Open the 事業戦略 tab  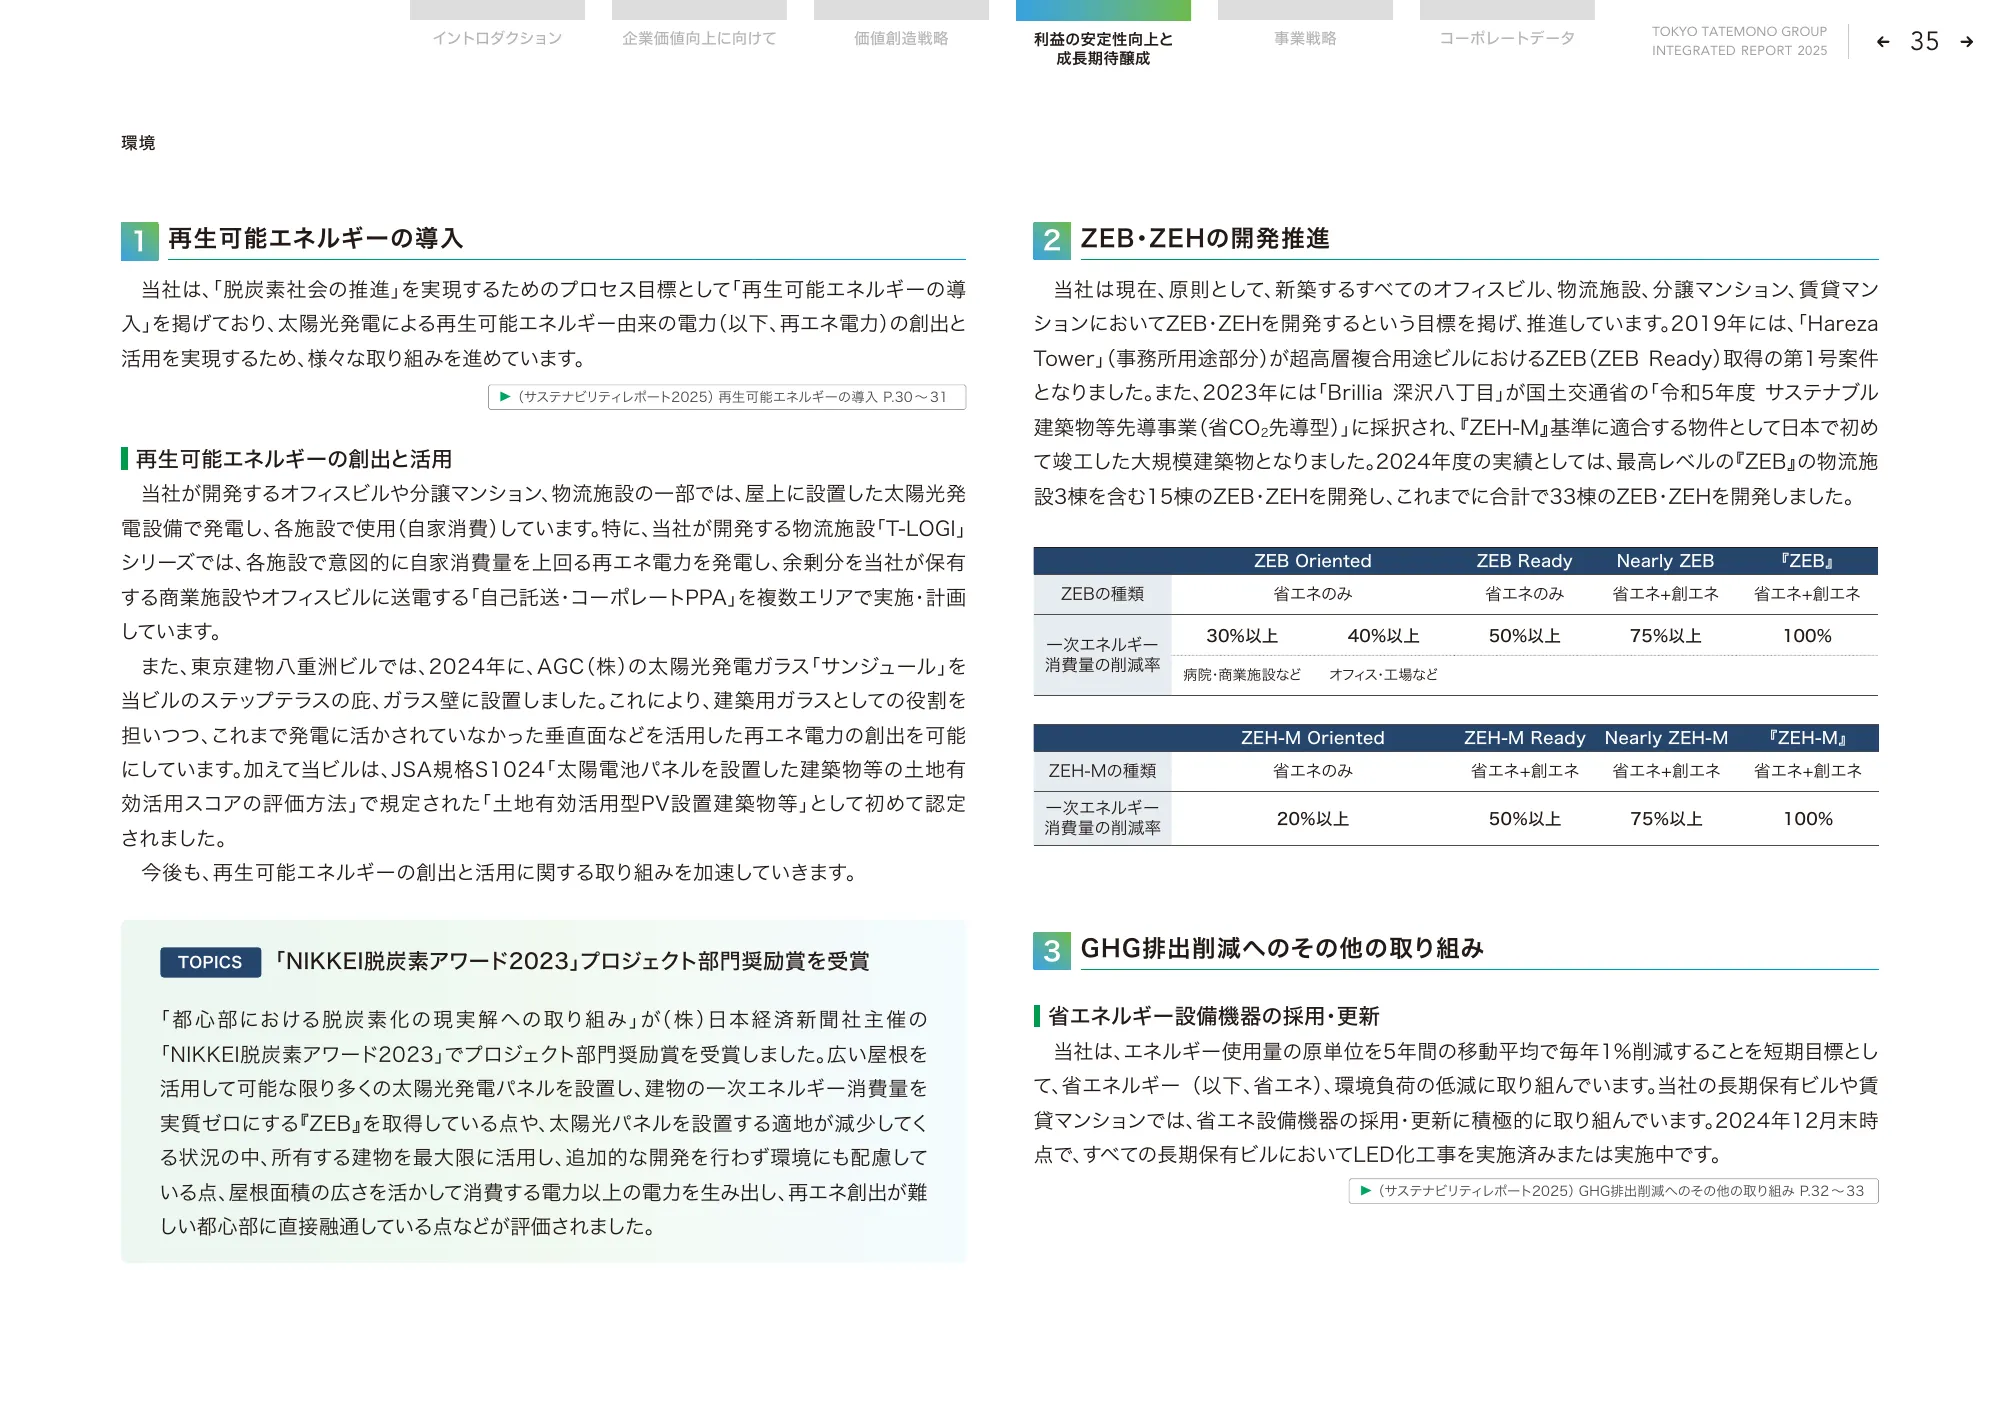pos(1305,38)
